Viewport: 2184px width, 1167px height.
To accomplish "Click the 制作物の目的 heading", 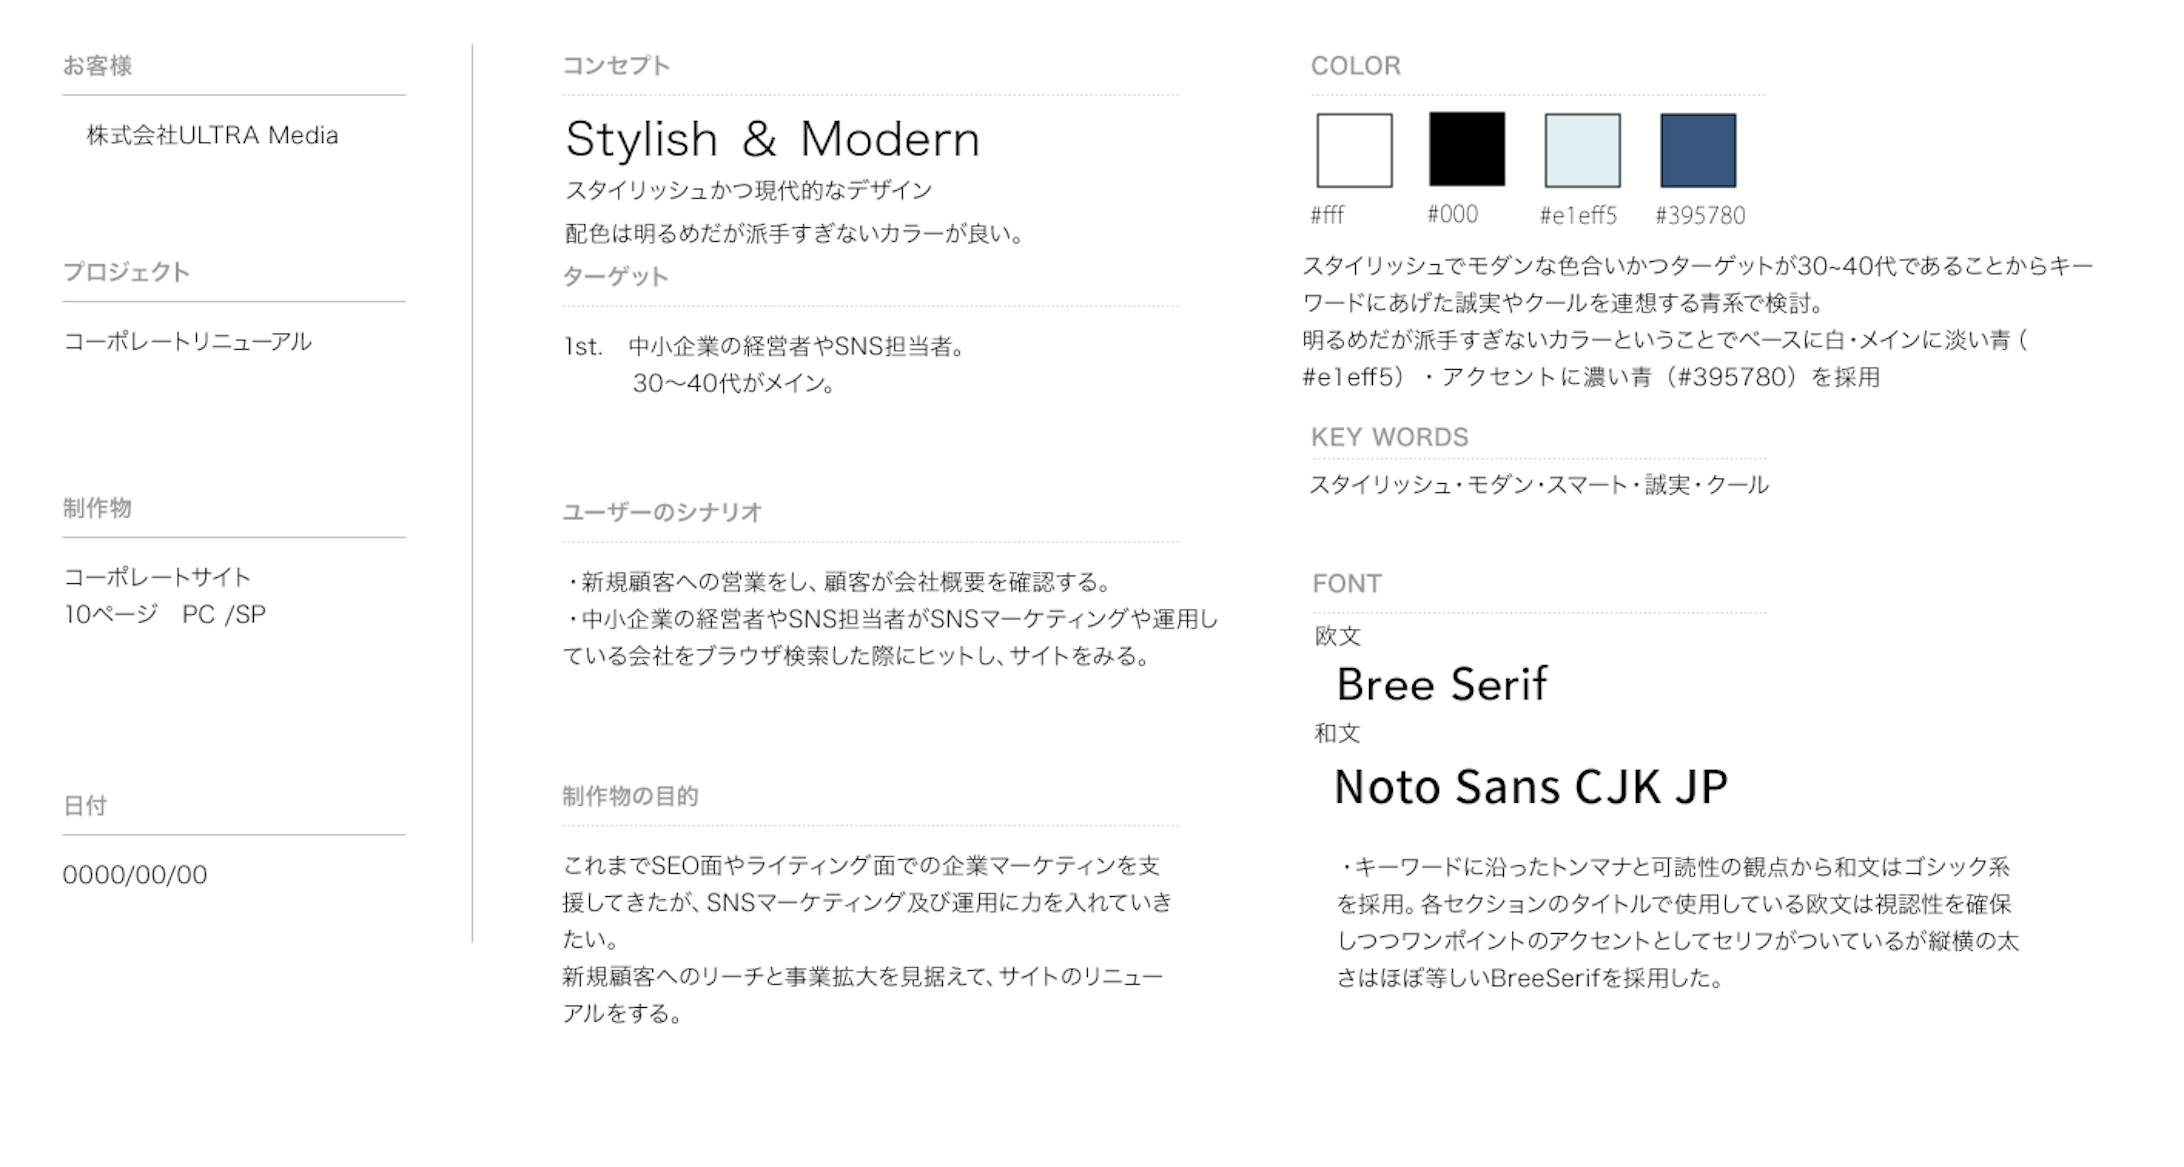I will [630, 796].
